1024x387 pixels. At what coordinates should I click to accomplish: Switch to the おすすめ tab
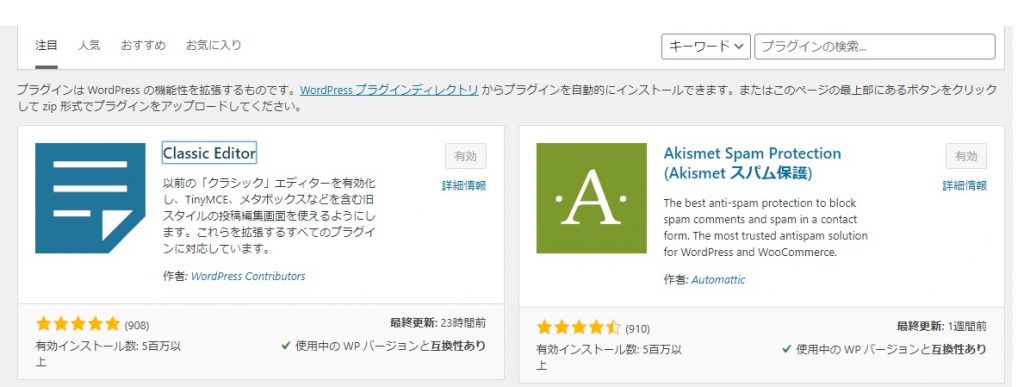click(143, 46)
